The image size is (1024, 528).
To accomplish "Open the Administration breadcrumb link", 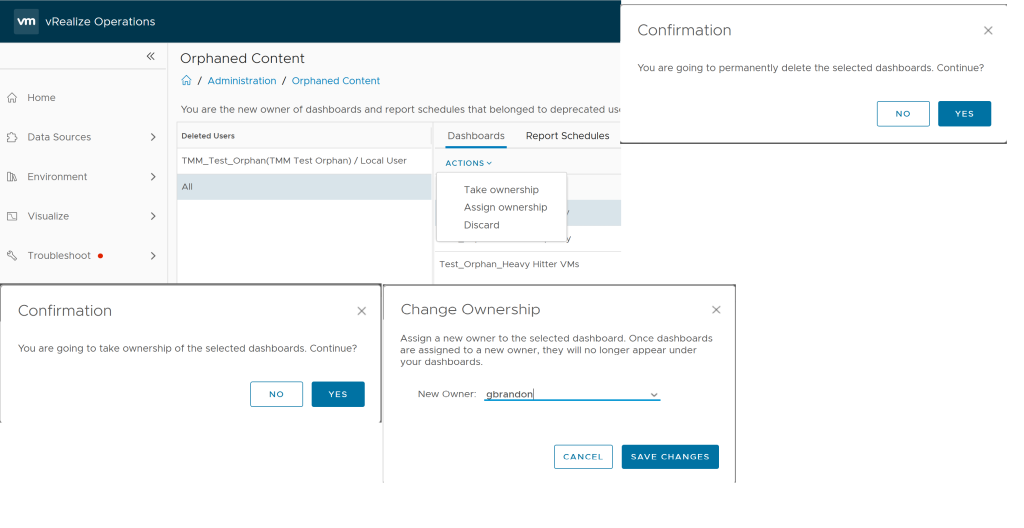I will [x=242, y=81].
